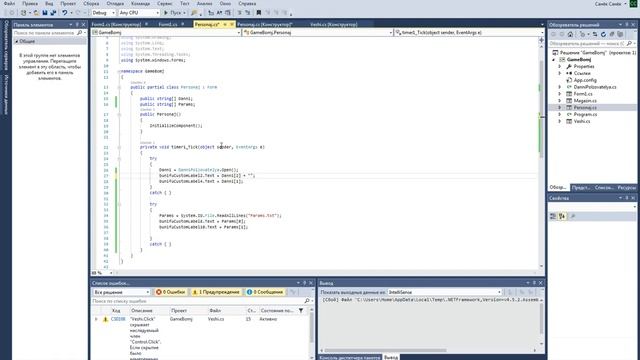
Task: Select the Personaj.cs* editor tab
Action: click(207, 24)
